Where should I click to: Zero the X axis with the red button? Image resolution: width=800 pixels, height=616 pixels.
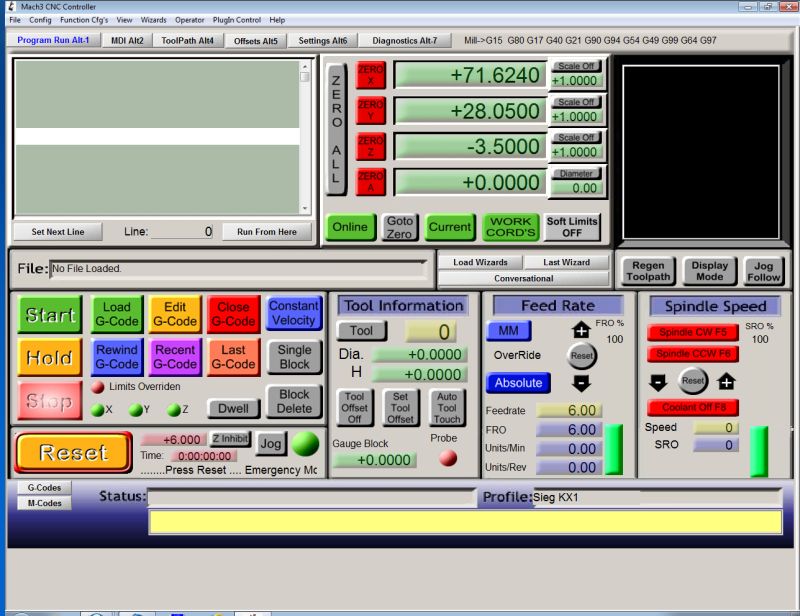pyautogui.click(x=370, y=75)
